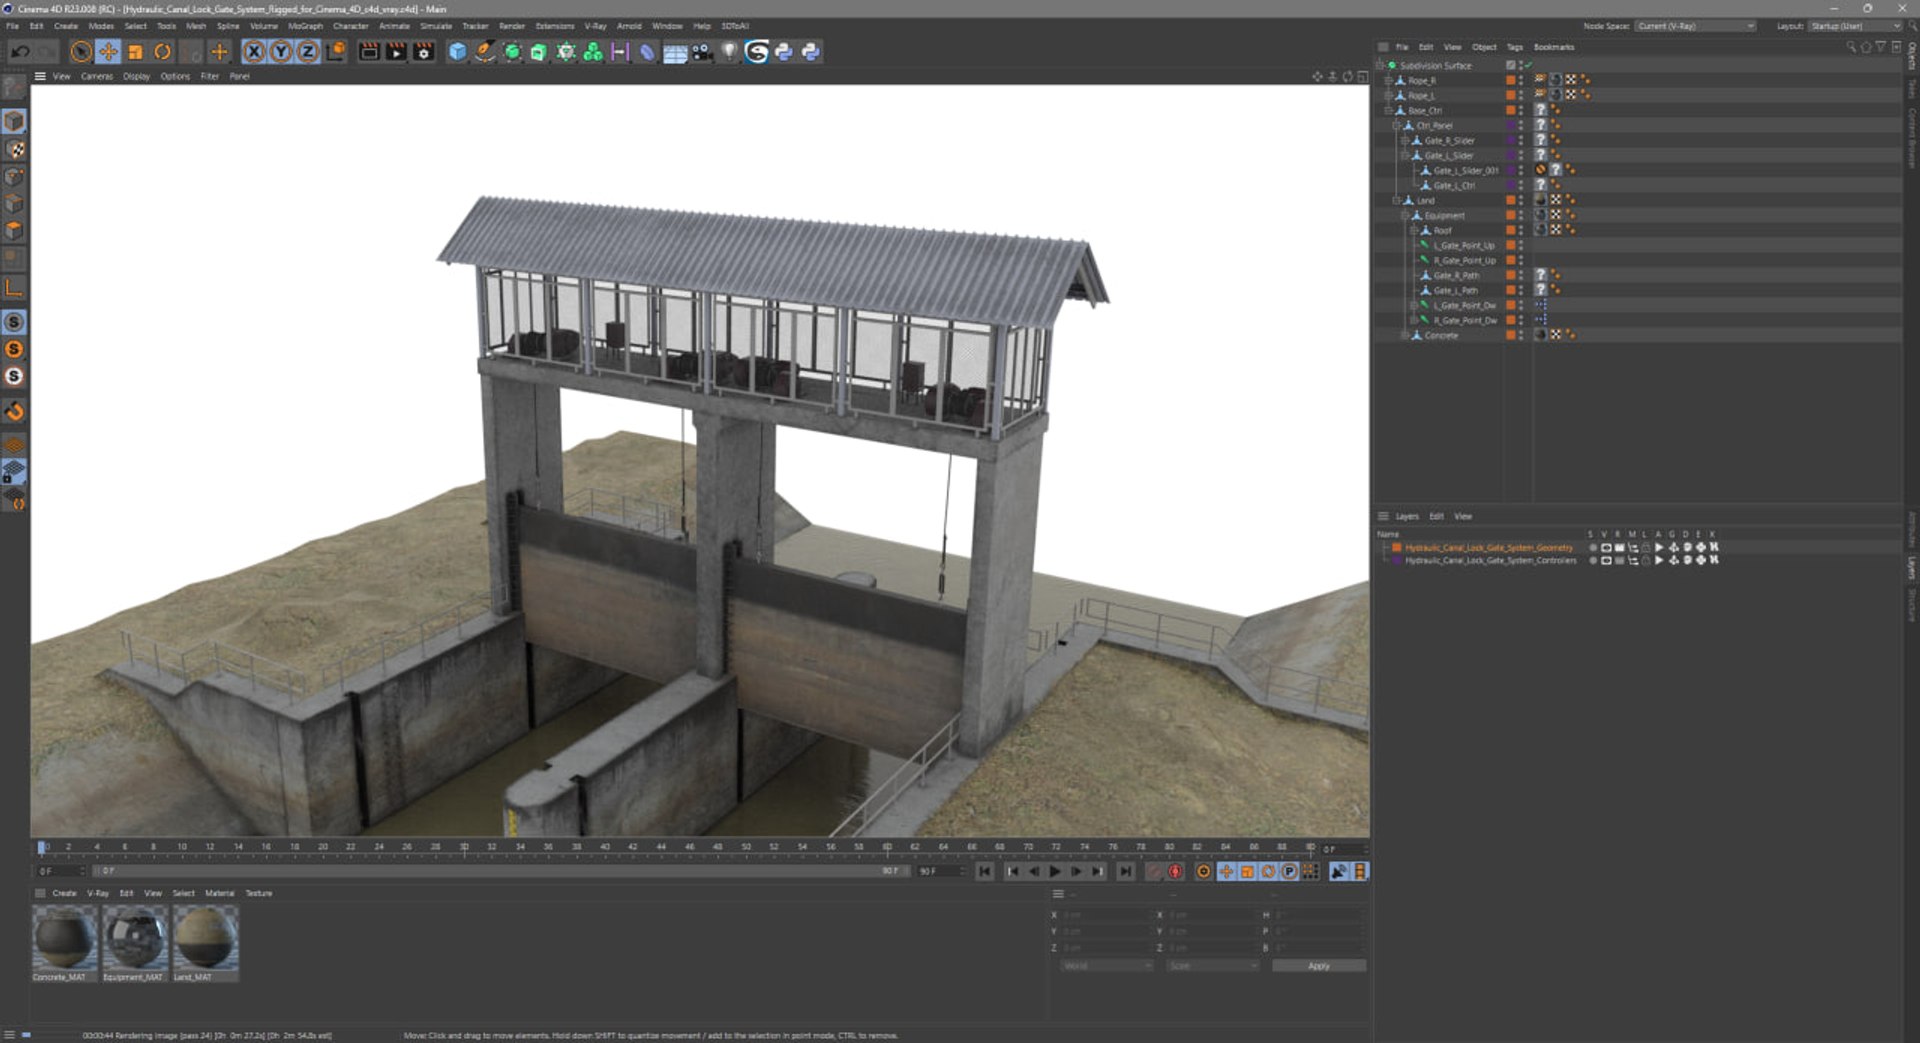Go to start of animation
The width and height of the screenshot is (1920, 1043).
pos(985,872)
